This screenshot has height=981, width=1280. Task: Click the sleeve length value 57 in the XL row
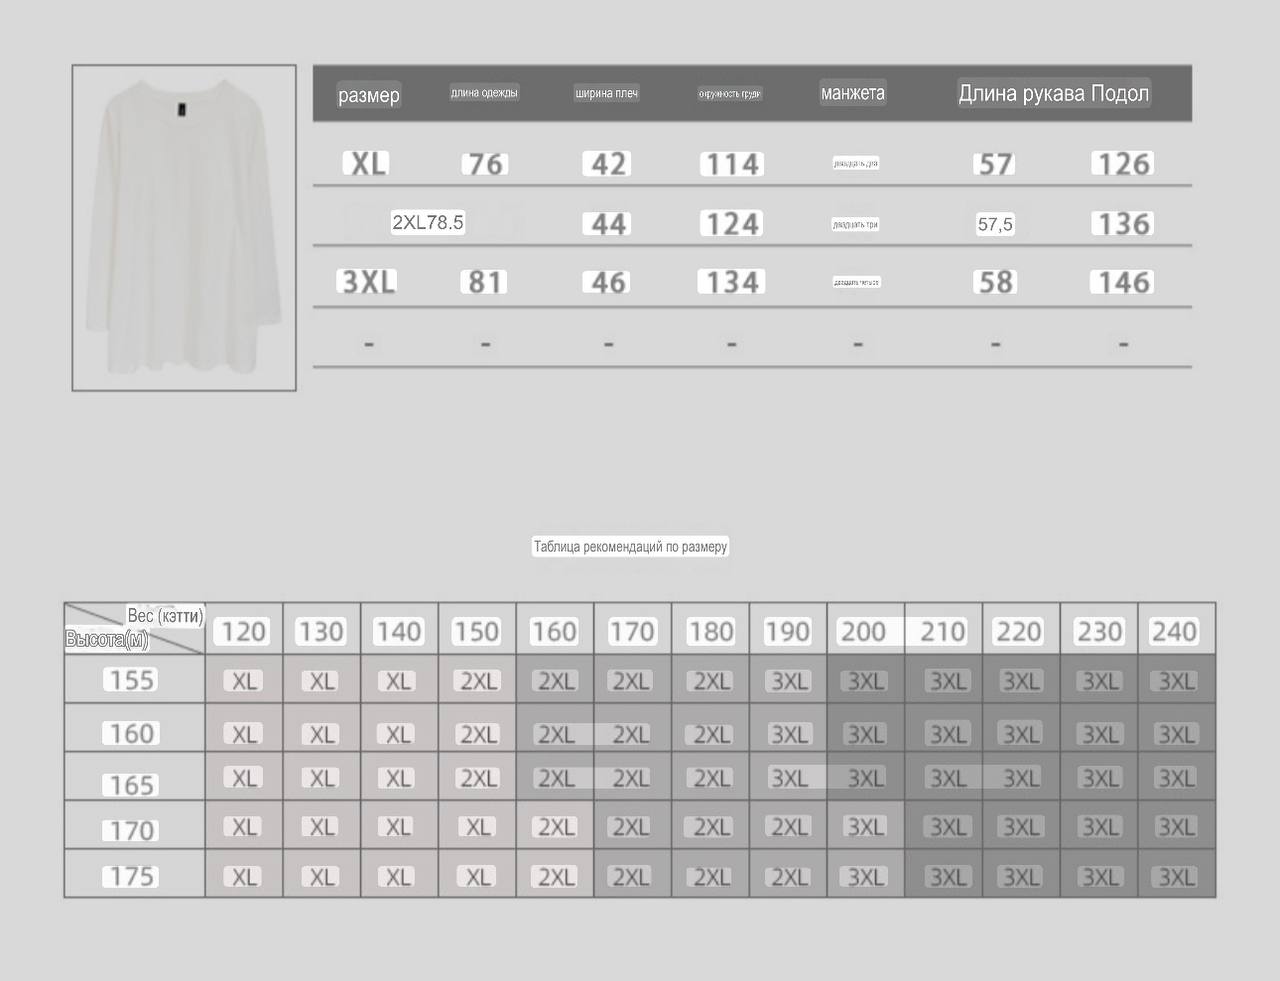click(995, 163)
